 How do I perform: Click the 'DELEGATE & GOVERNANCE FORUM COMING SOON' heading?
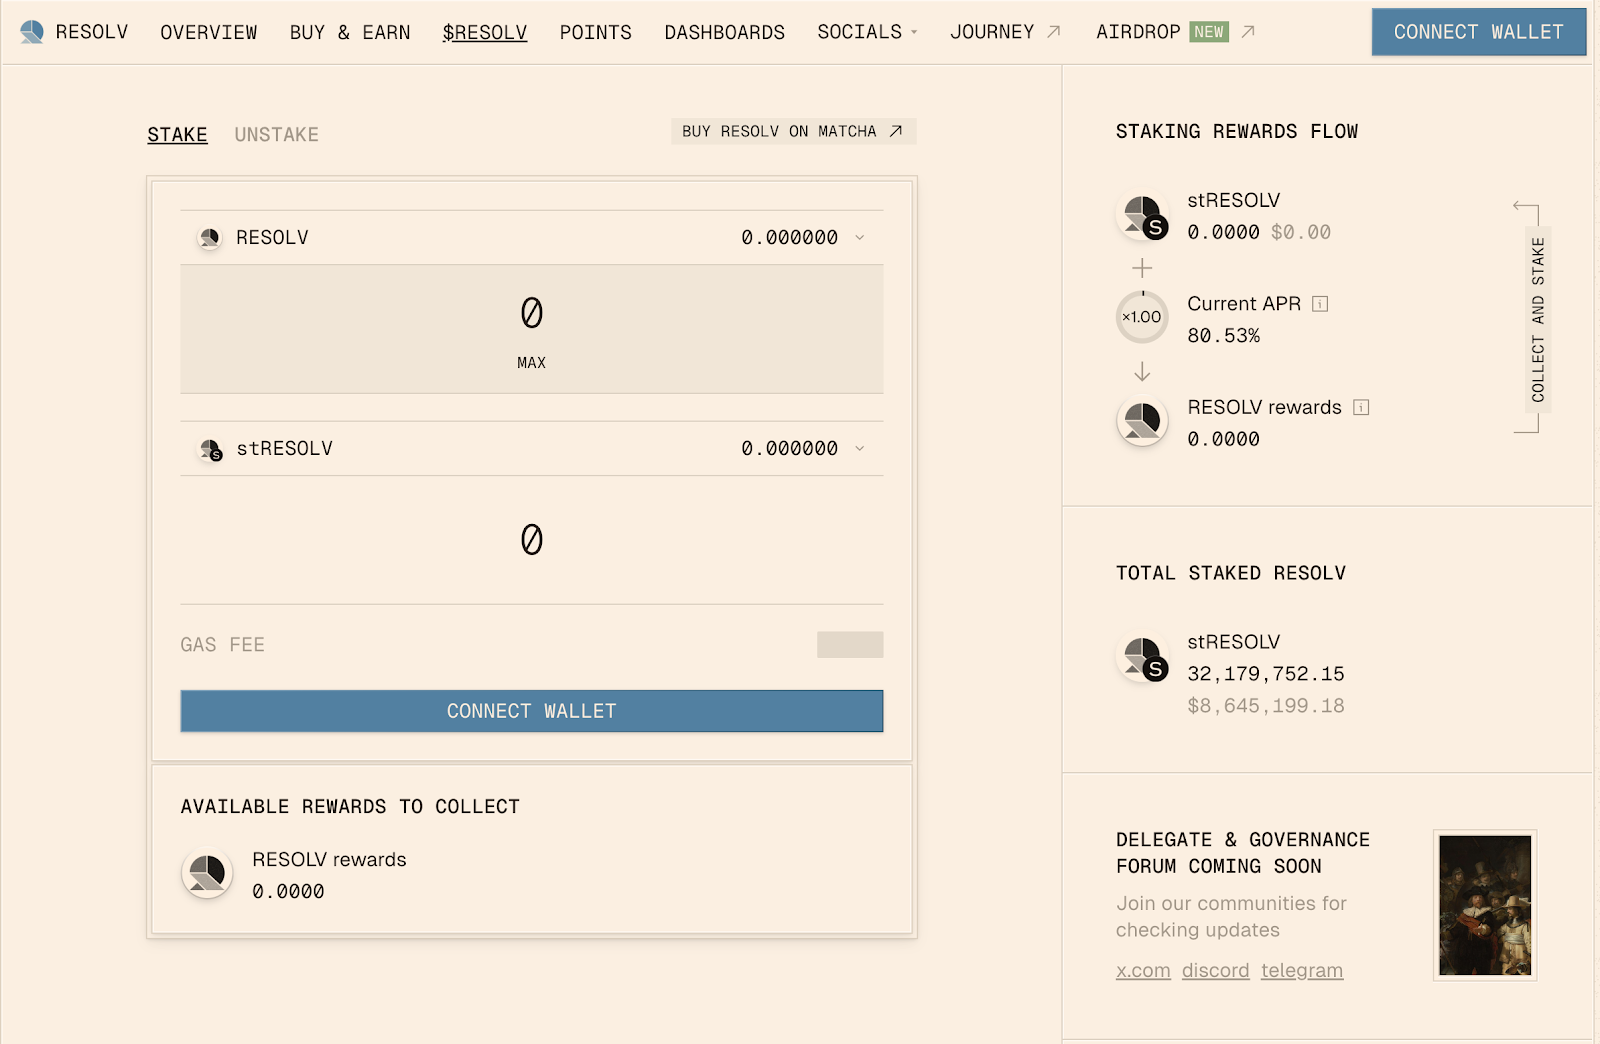tap(1243, 853)
